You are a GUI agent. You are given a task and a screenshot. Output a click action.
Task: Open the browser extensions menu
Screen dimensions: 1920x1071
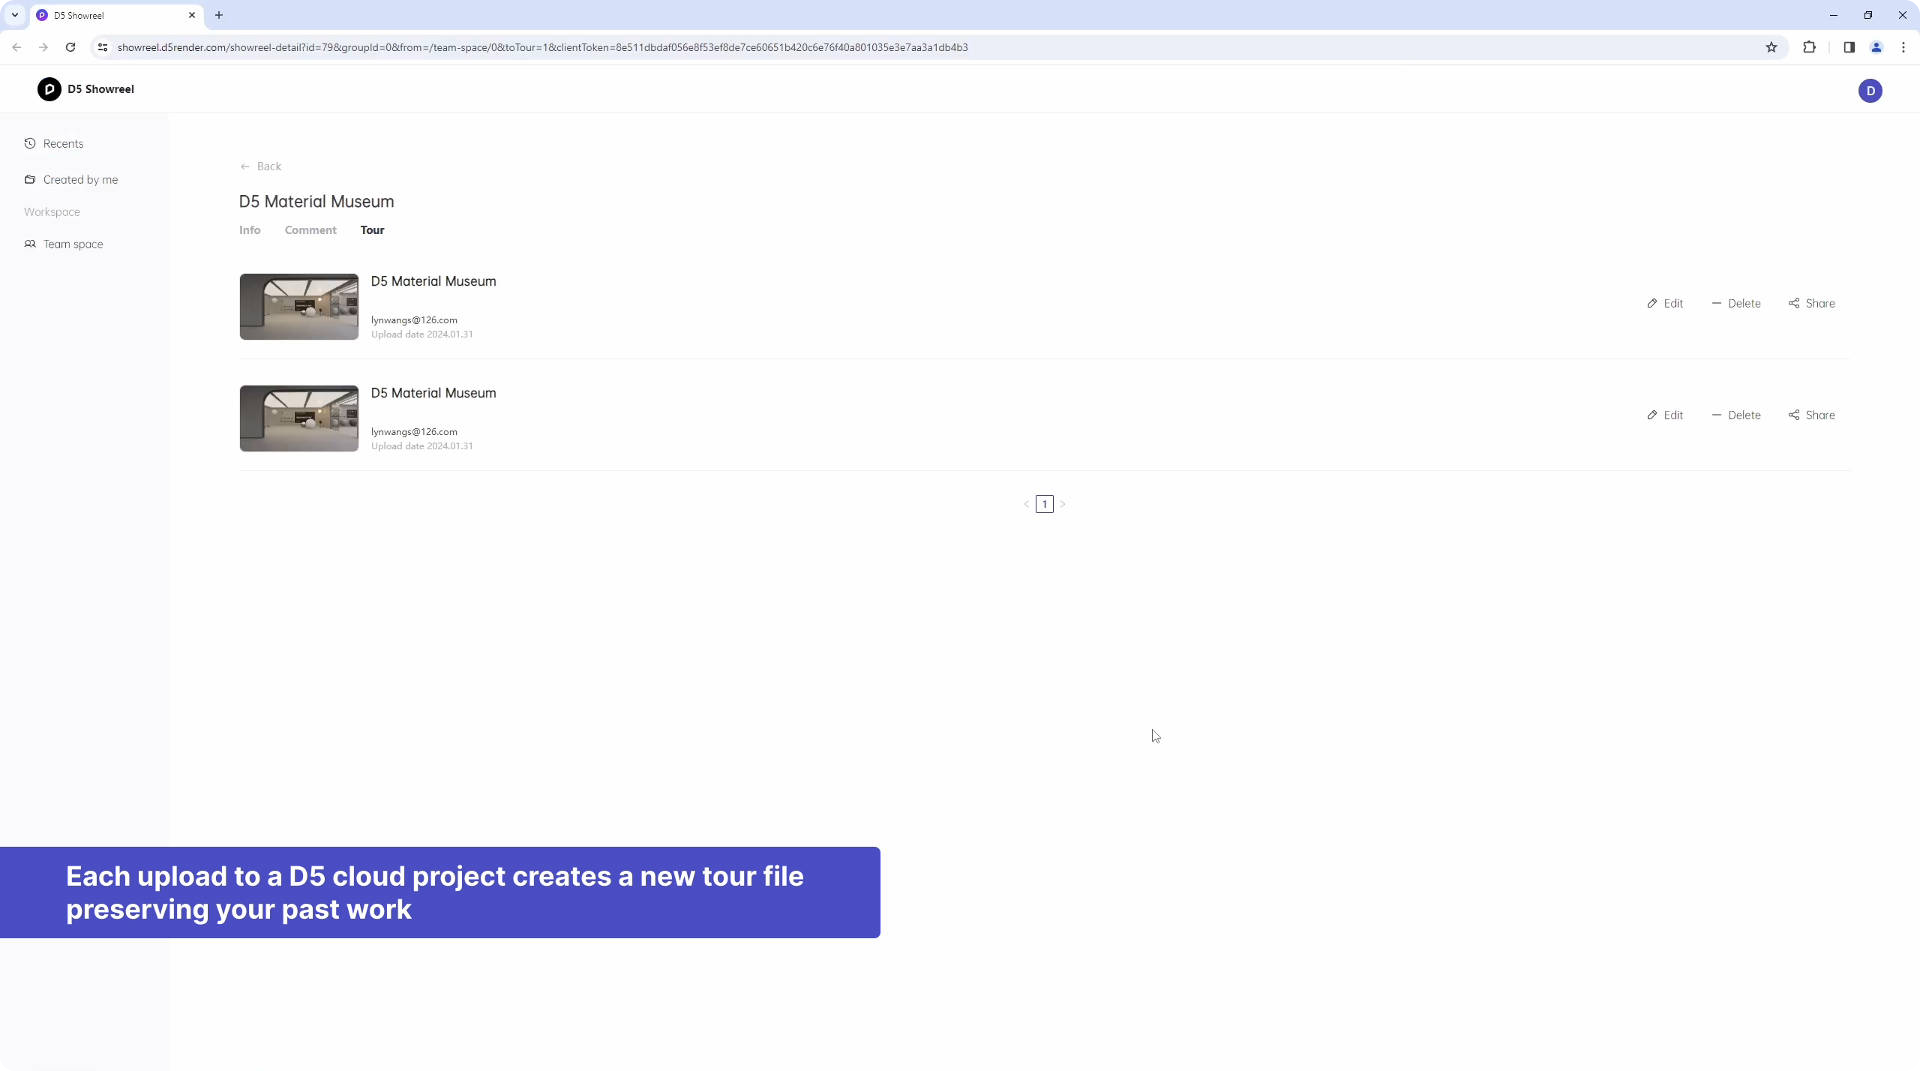(x=1809, y=47)
